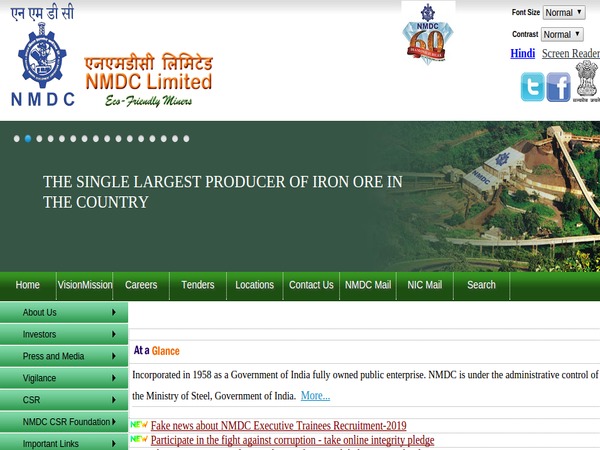Expand the Investors sidebar menu
The width and height of the screenshot is (600, 450).
coord(65,334)
